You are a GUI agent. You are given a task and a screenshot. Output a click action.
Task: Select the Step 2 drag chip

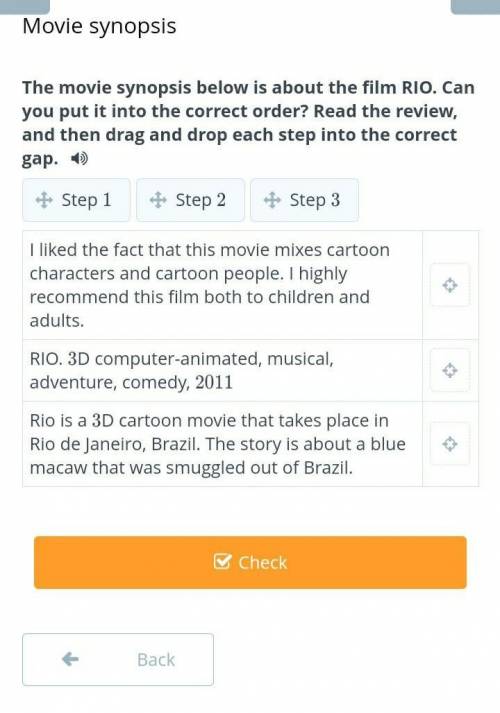pyautogui.click(x=190, y=200)
